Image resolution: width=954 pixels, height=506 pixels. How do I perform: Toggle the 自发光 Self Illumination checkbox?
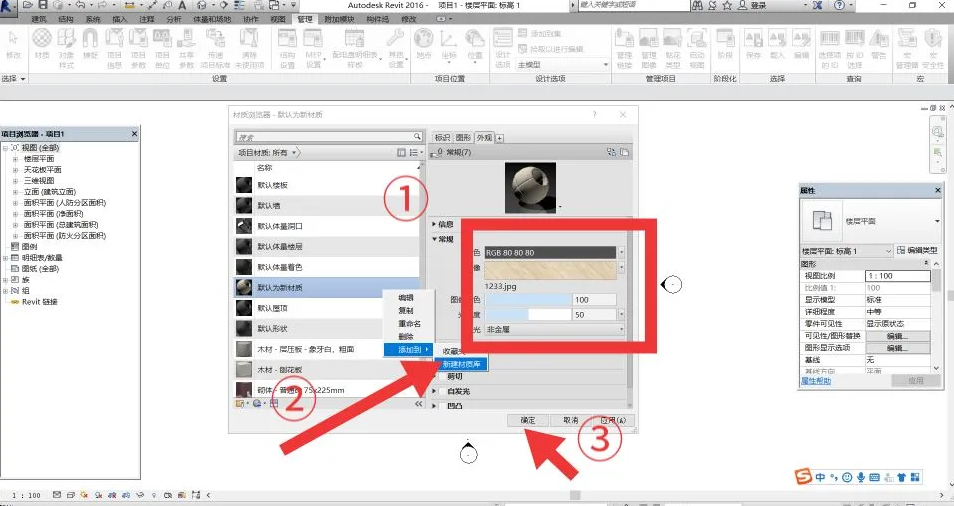[x=443, y=391]
